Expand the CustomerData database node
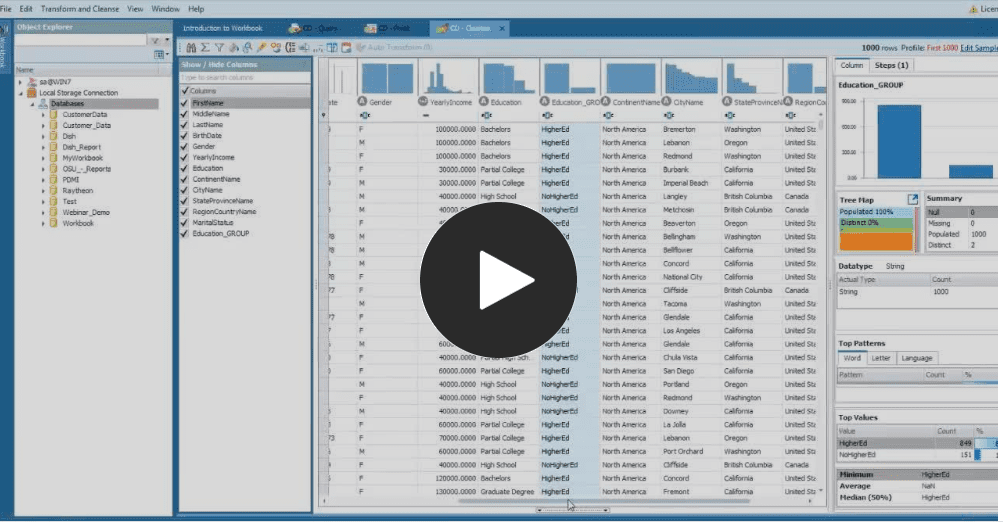The image size is (1003, 523). pos(43,114)
